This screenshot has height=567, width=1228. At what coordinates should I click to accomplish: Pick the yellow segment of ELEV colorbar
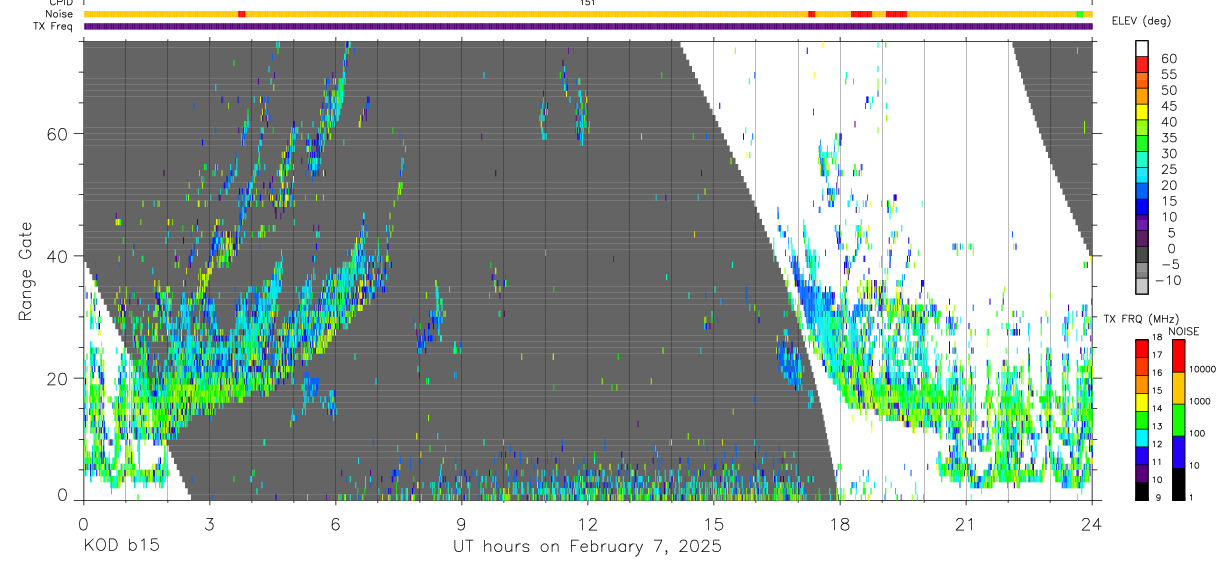pos(1142,113)
